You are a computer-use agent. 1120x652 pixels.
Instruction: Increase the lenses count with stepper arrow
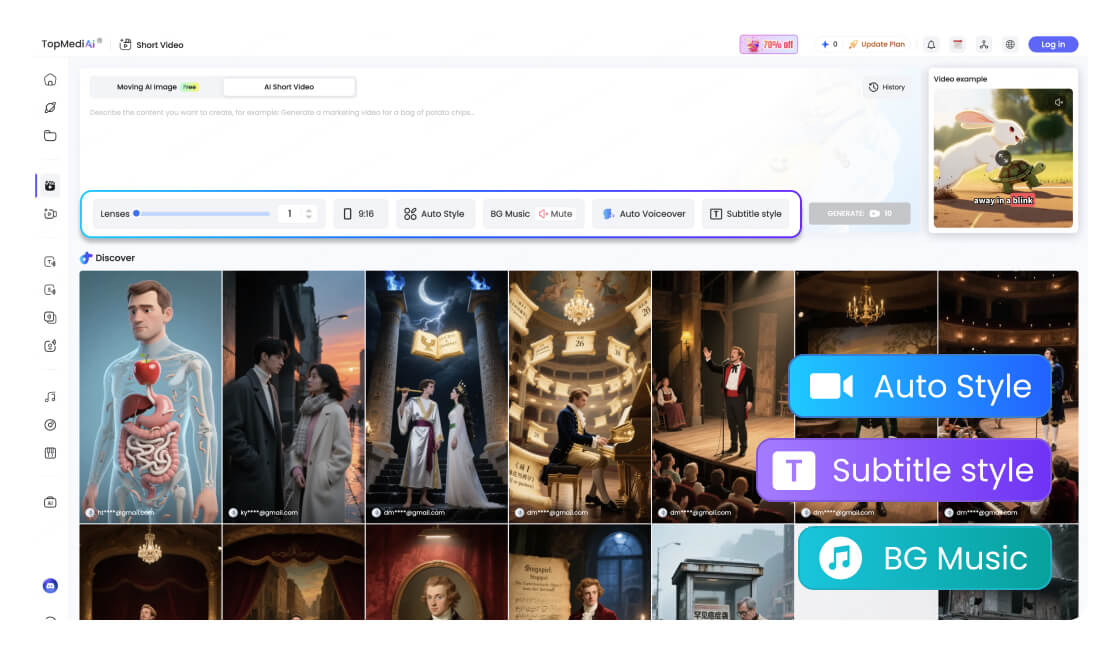309,210
